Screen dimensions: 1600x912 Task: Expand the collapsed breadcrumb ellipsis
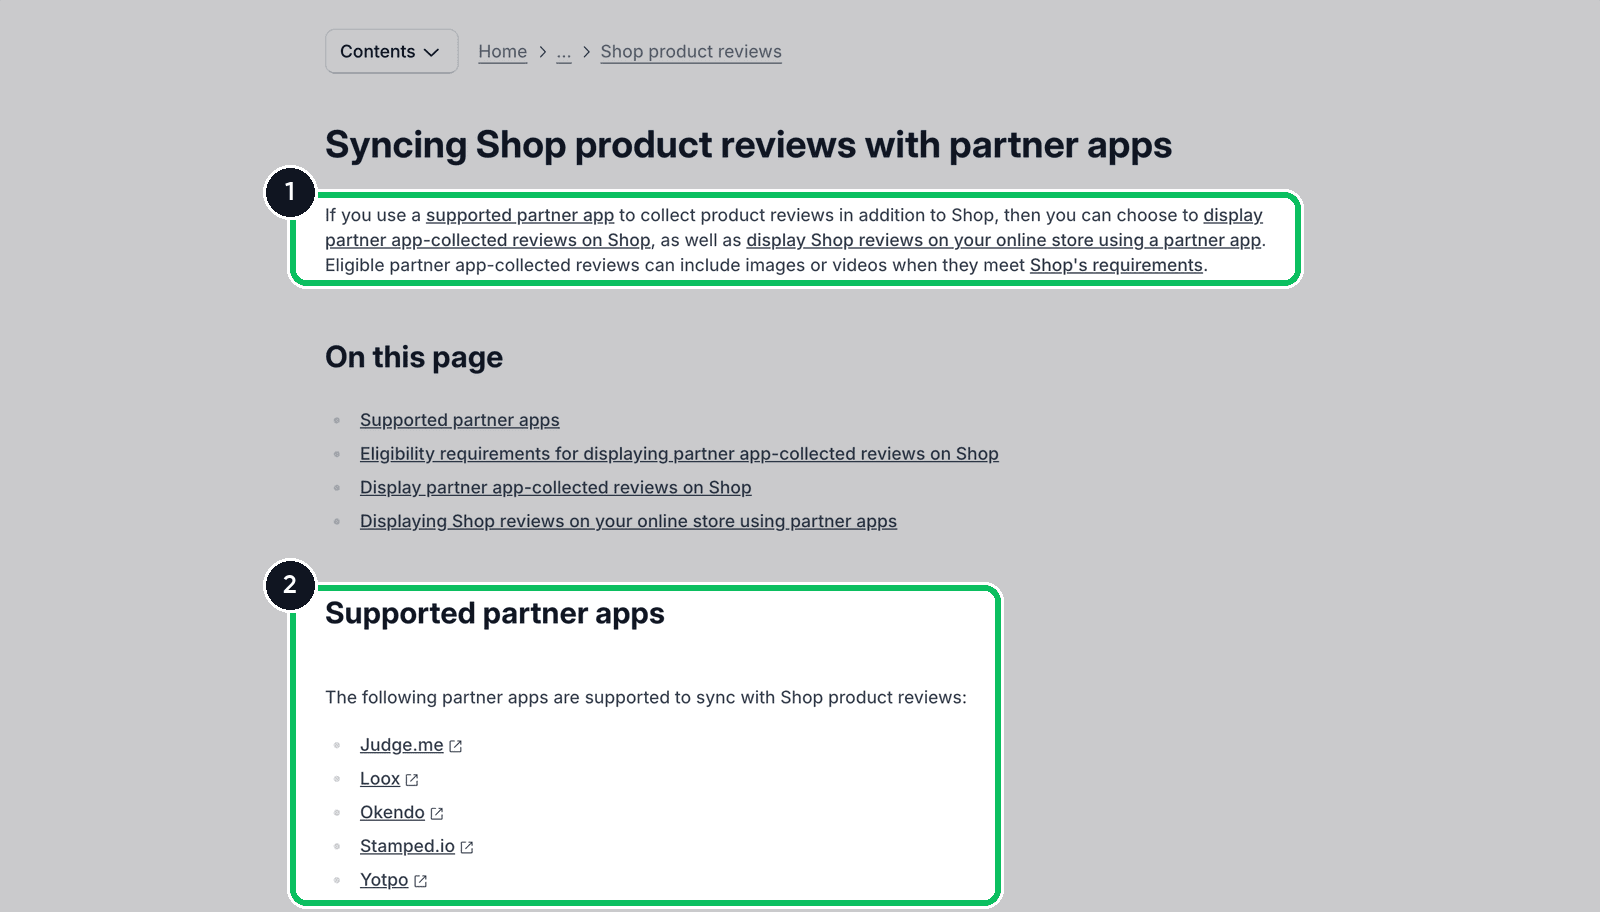[564, 52]
